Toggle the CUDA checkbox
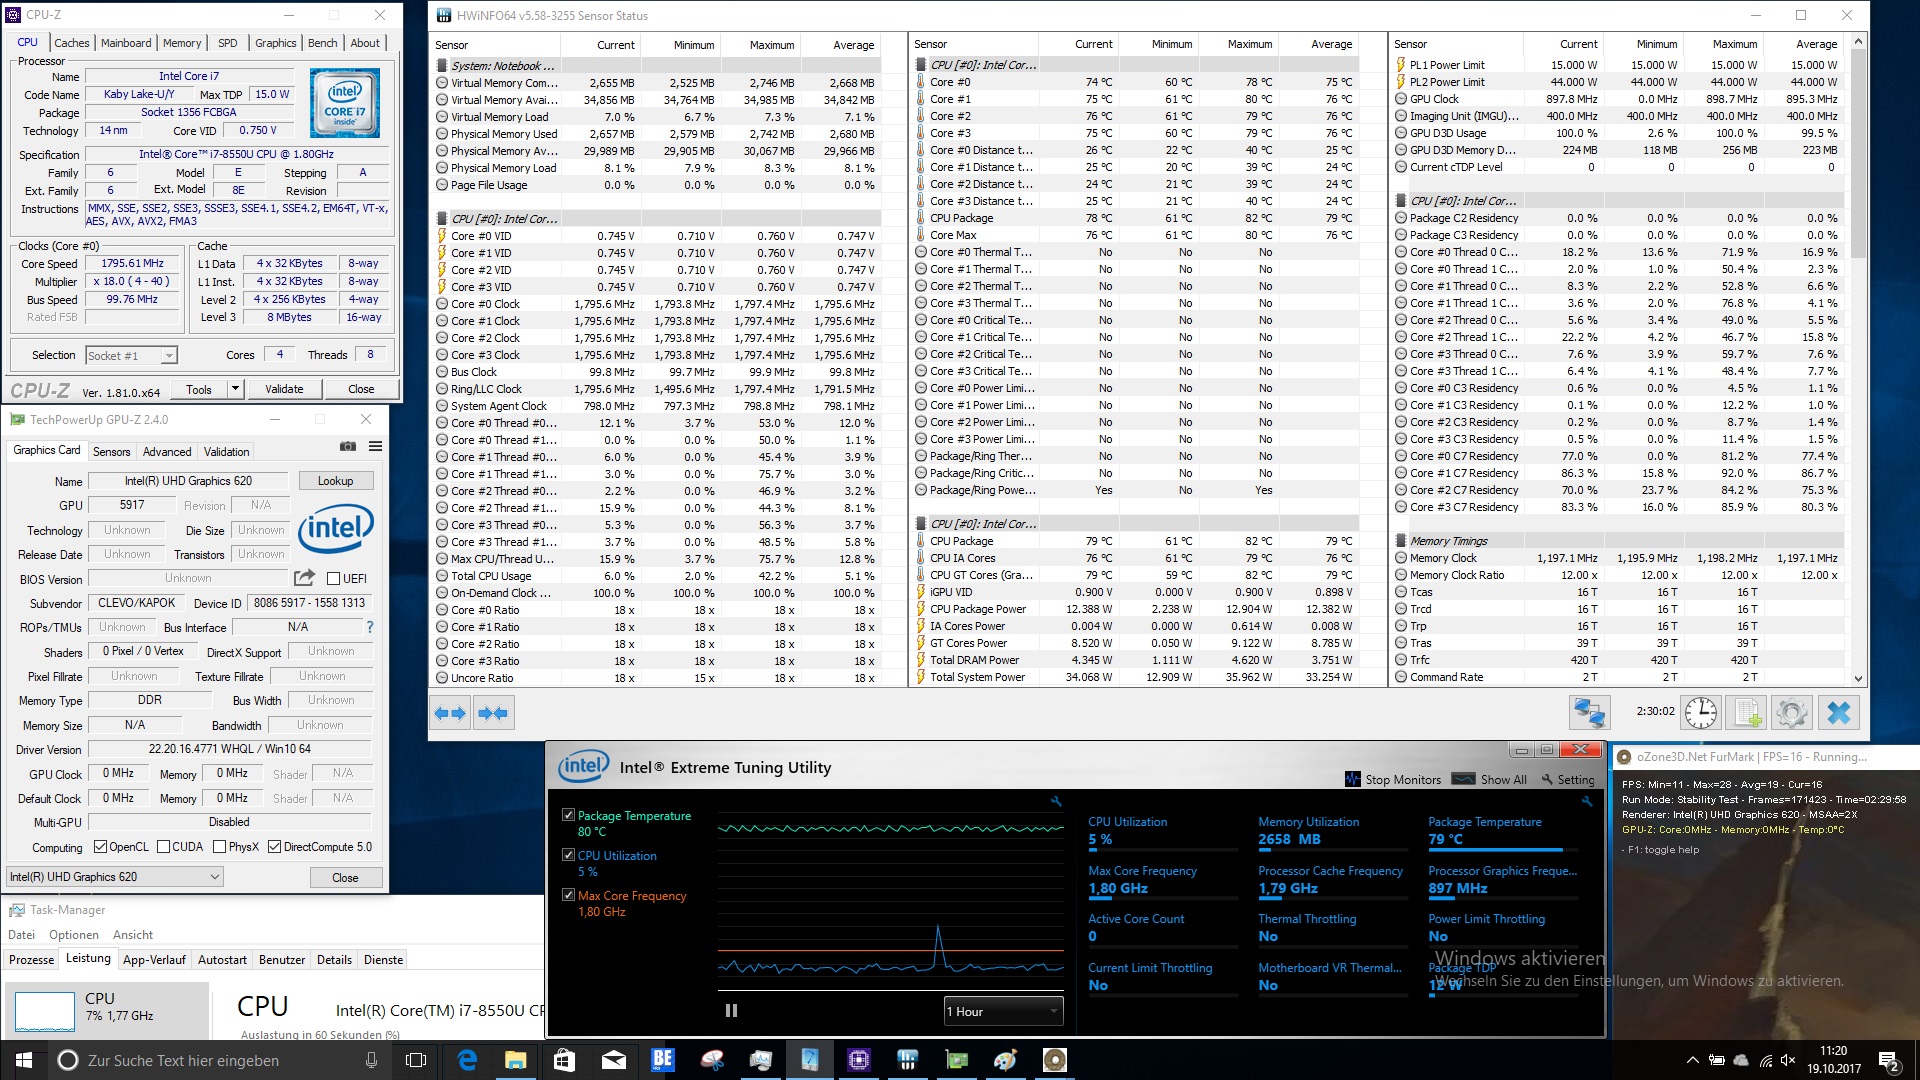Viewport: 1920px width, 1080px height. 163,847
